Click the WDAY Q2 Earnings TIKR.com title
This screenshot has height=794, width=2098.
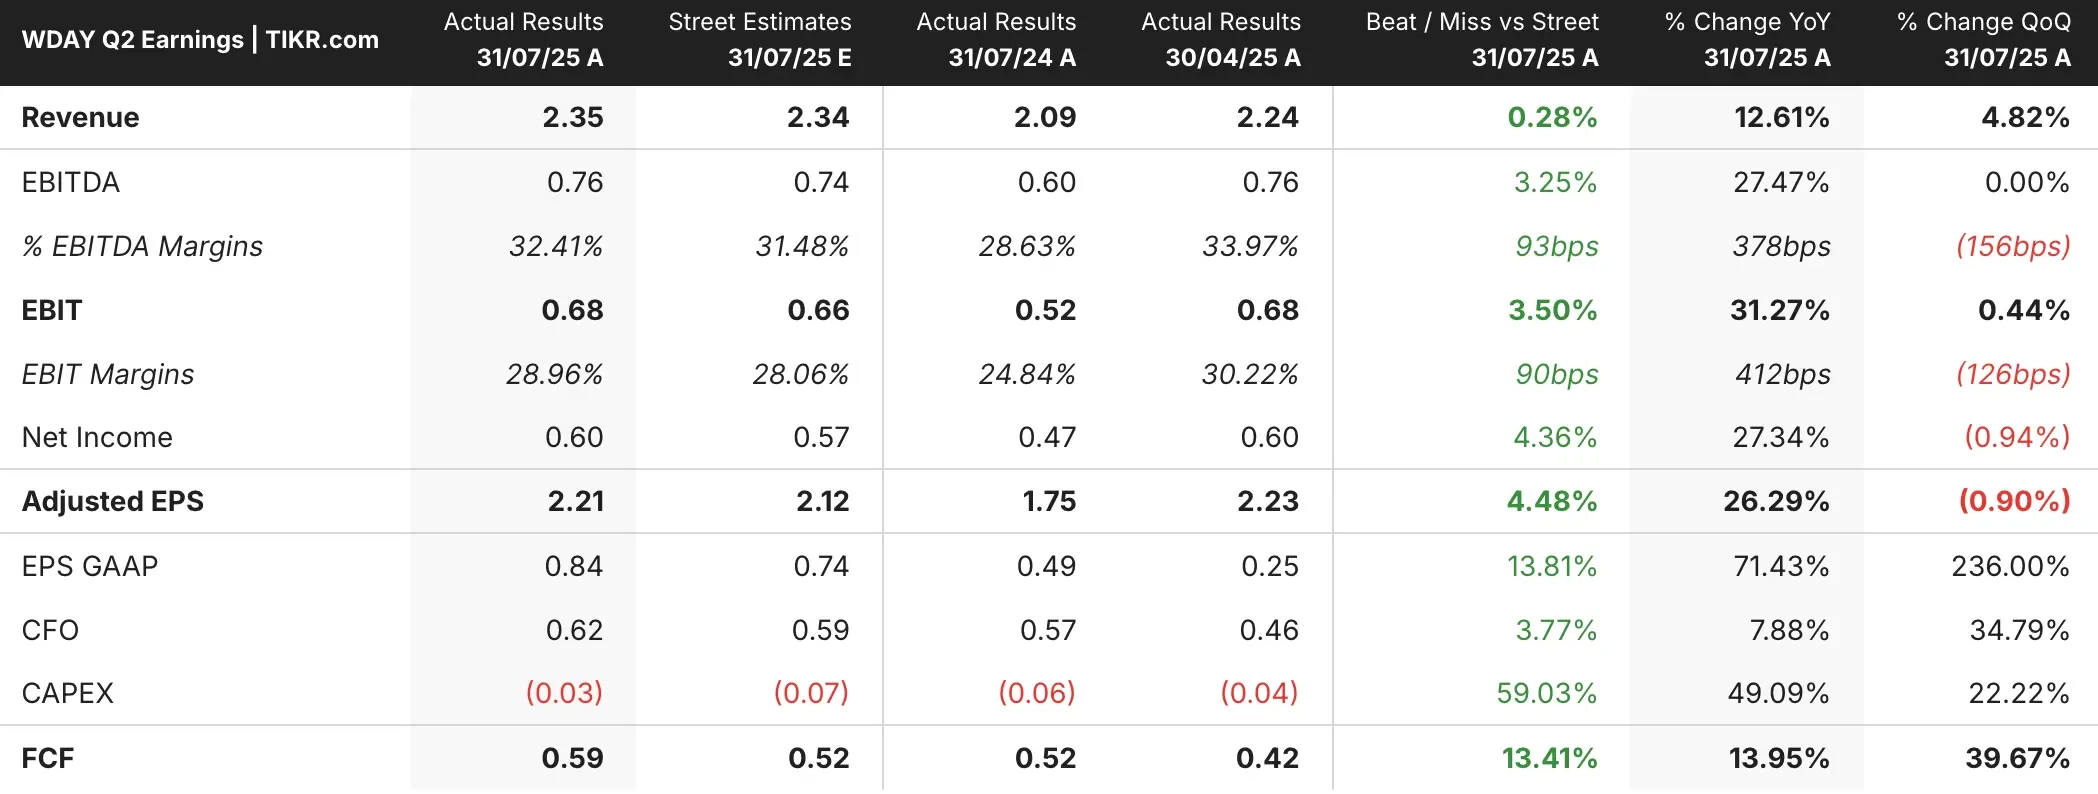pos(200,40)
